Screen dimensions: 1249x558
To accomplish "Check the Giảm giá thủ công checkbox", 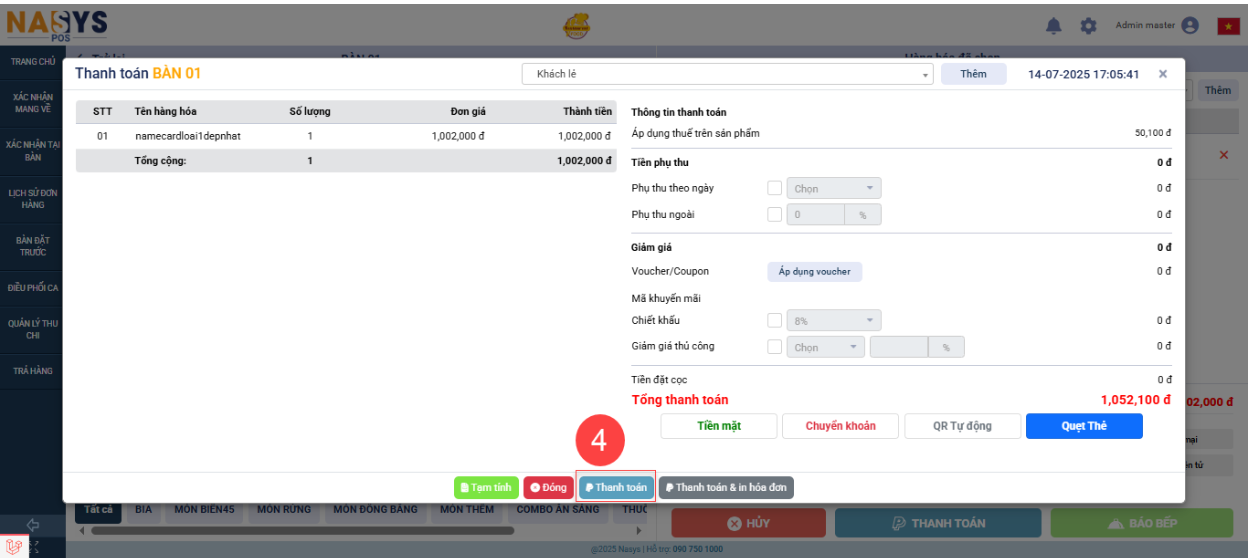I will point(774,347).
